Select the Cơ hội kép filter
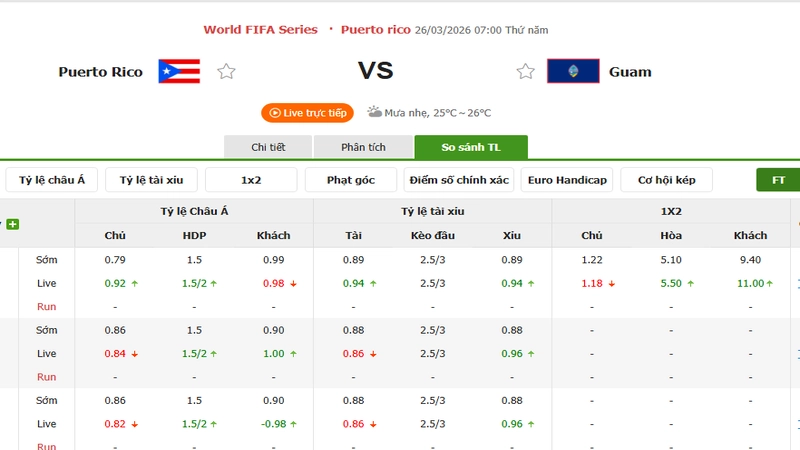The image size is (800, 450). coord(666,180)
